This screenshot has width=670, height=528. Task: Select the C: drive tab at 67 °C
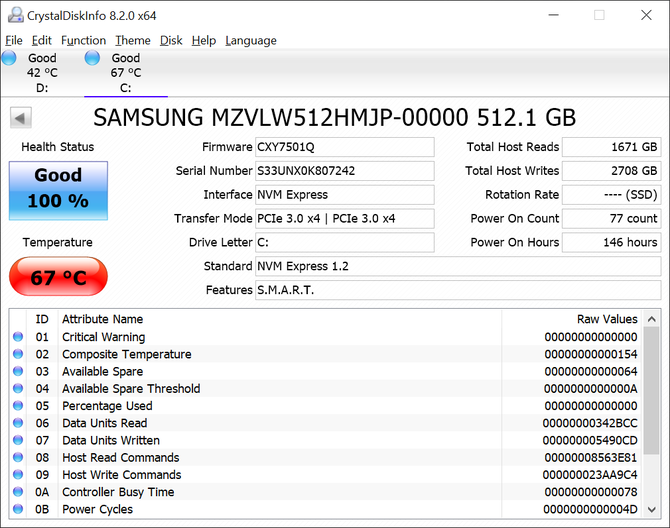point(126,73)
